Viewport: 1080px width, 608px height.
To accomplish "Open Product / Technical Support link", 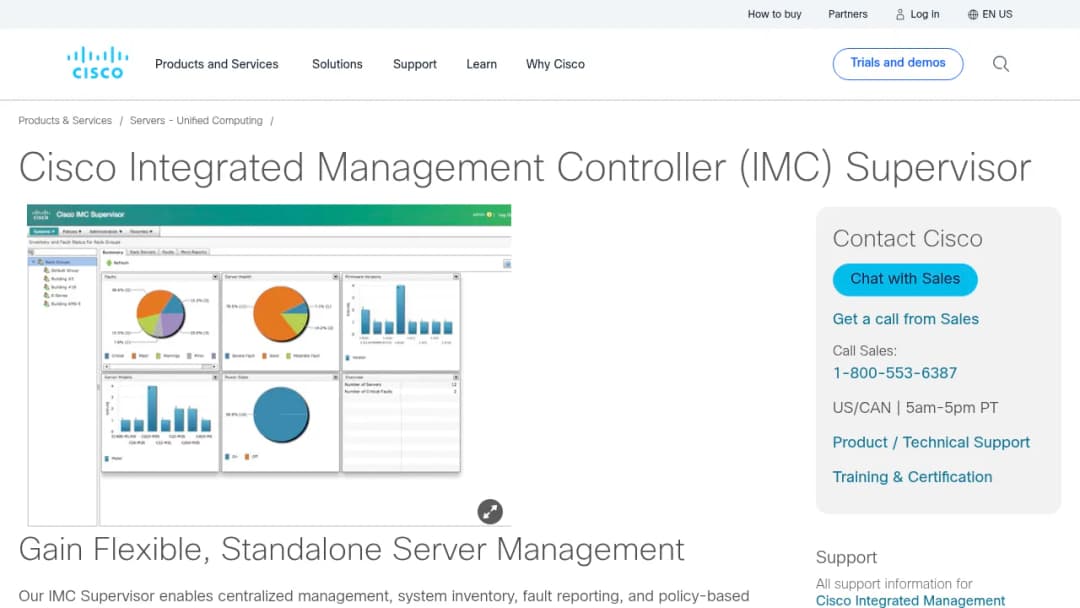I will coord(931,442).
